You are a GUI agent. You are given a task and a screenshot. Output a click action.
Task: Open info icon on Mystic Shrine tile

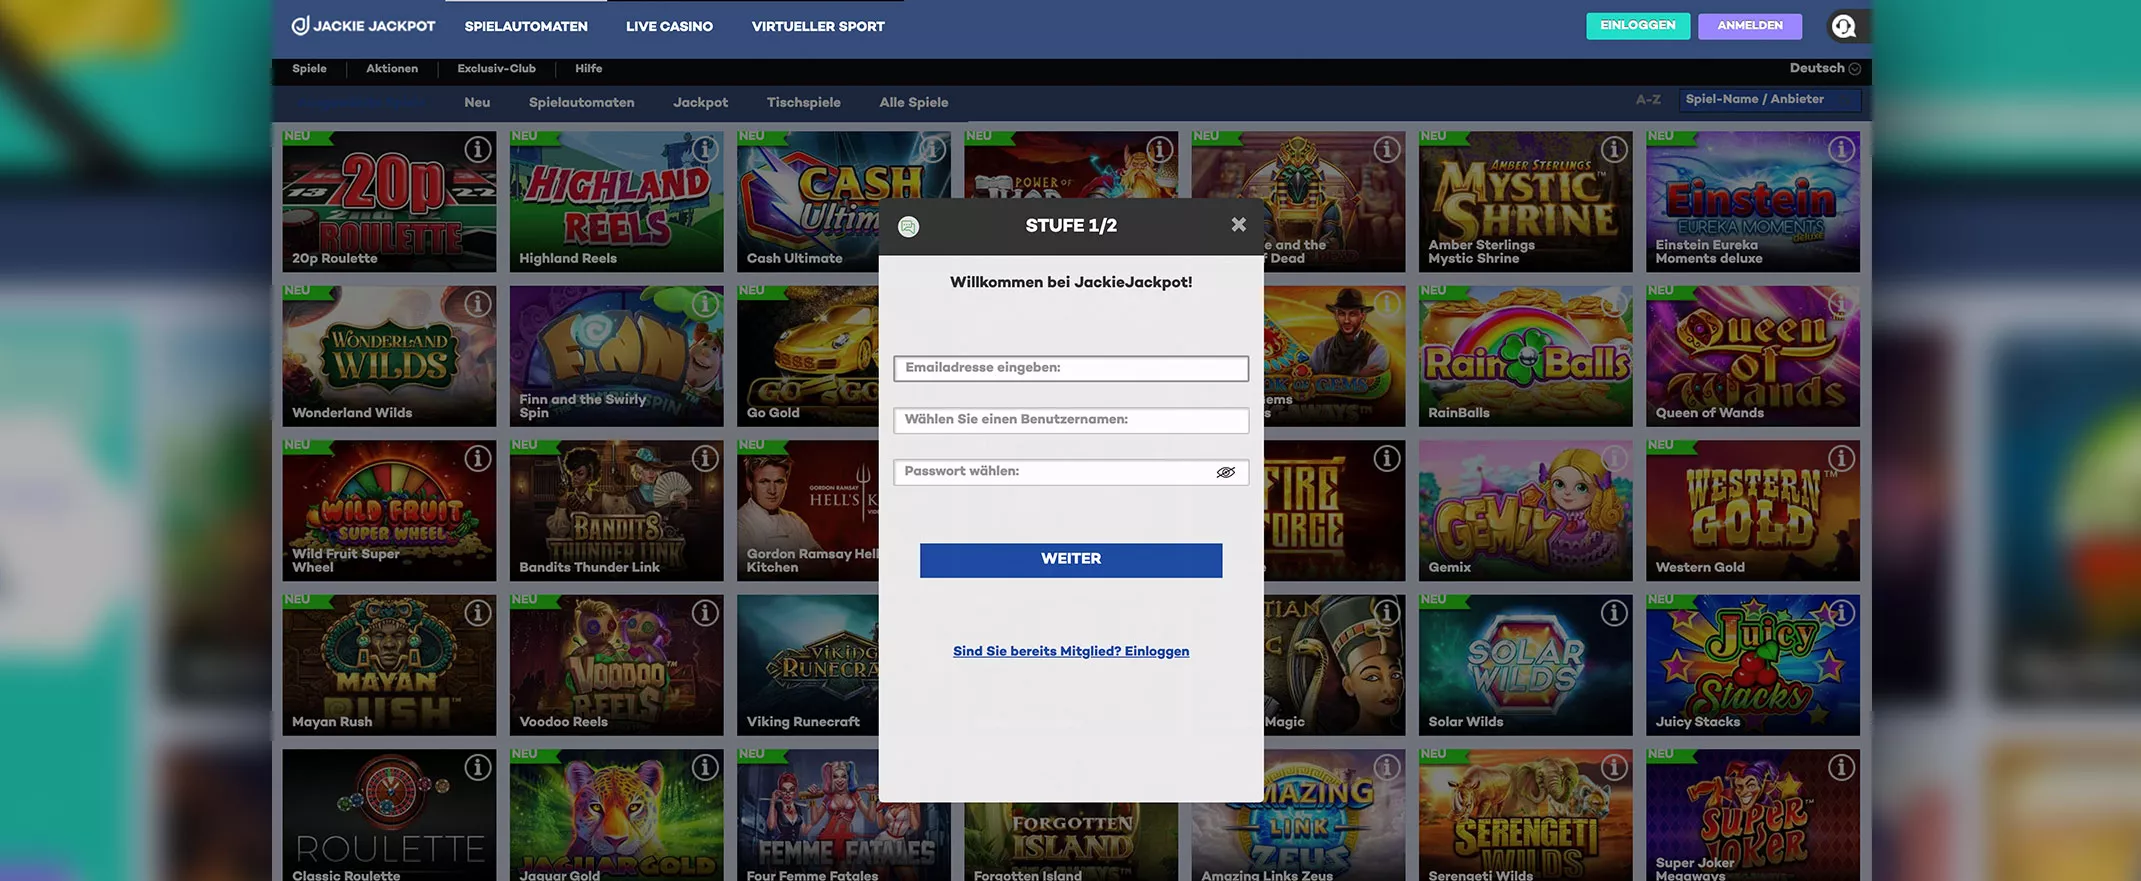point(1614,149)
